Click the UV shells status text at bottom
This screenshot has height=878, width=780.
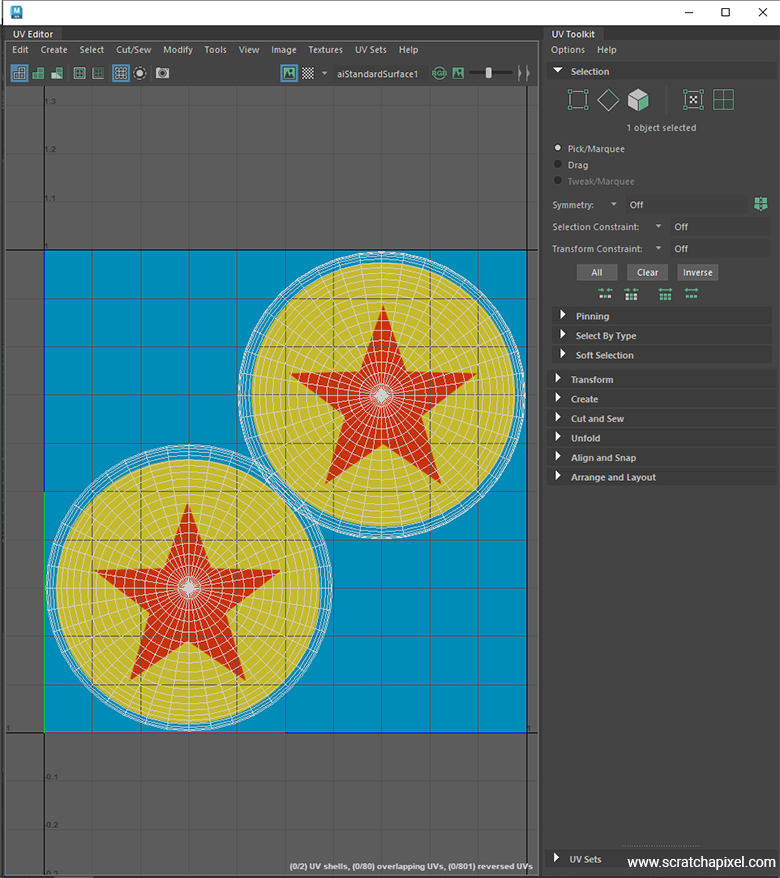[412, 866]
